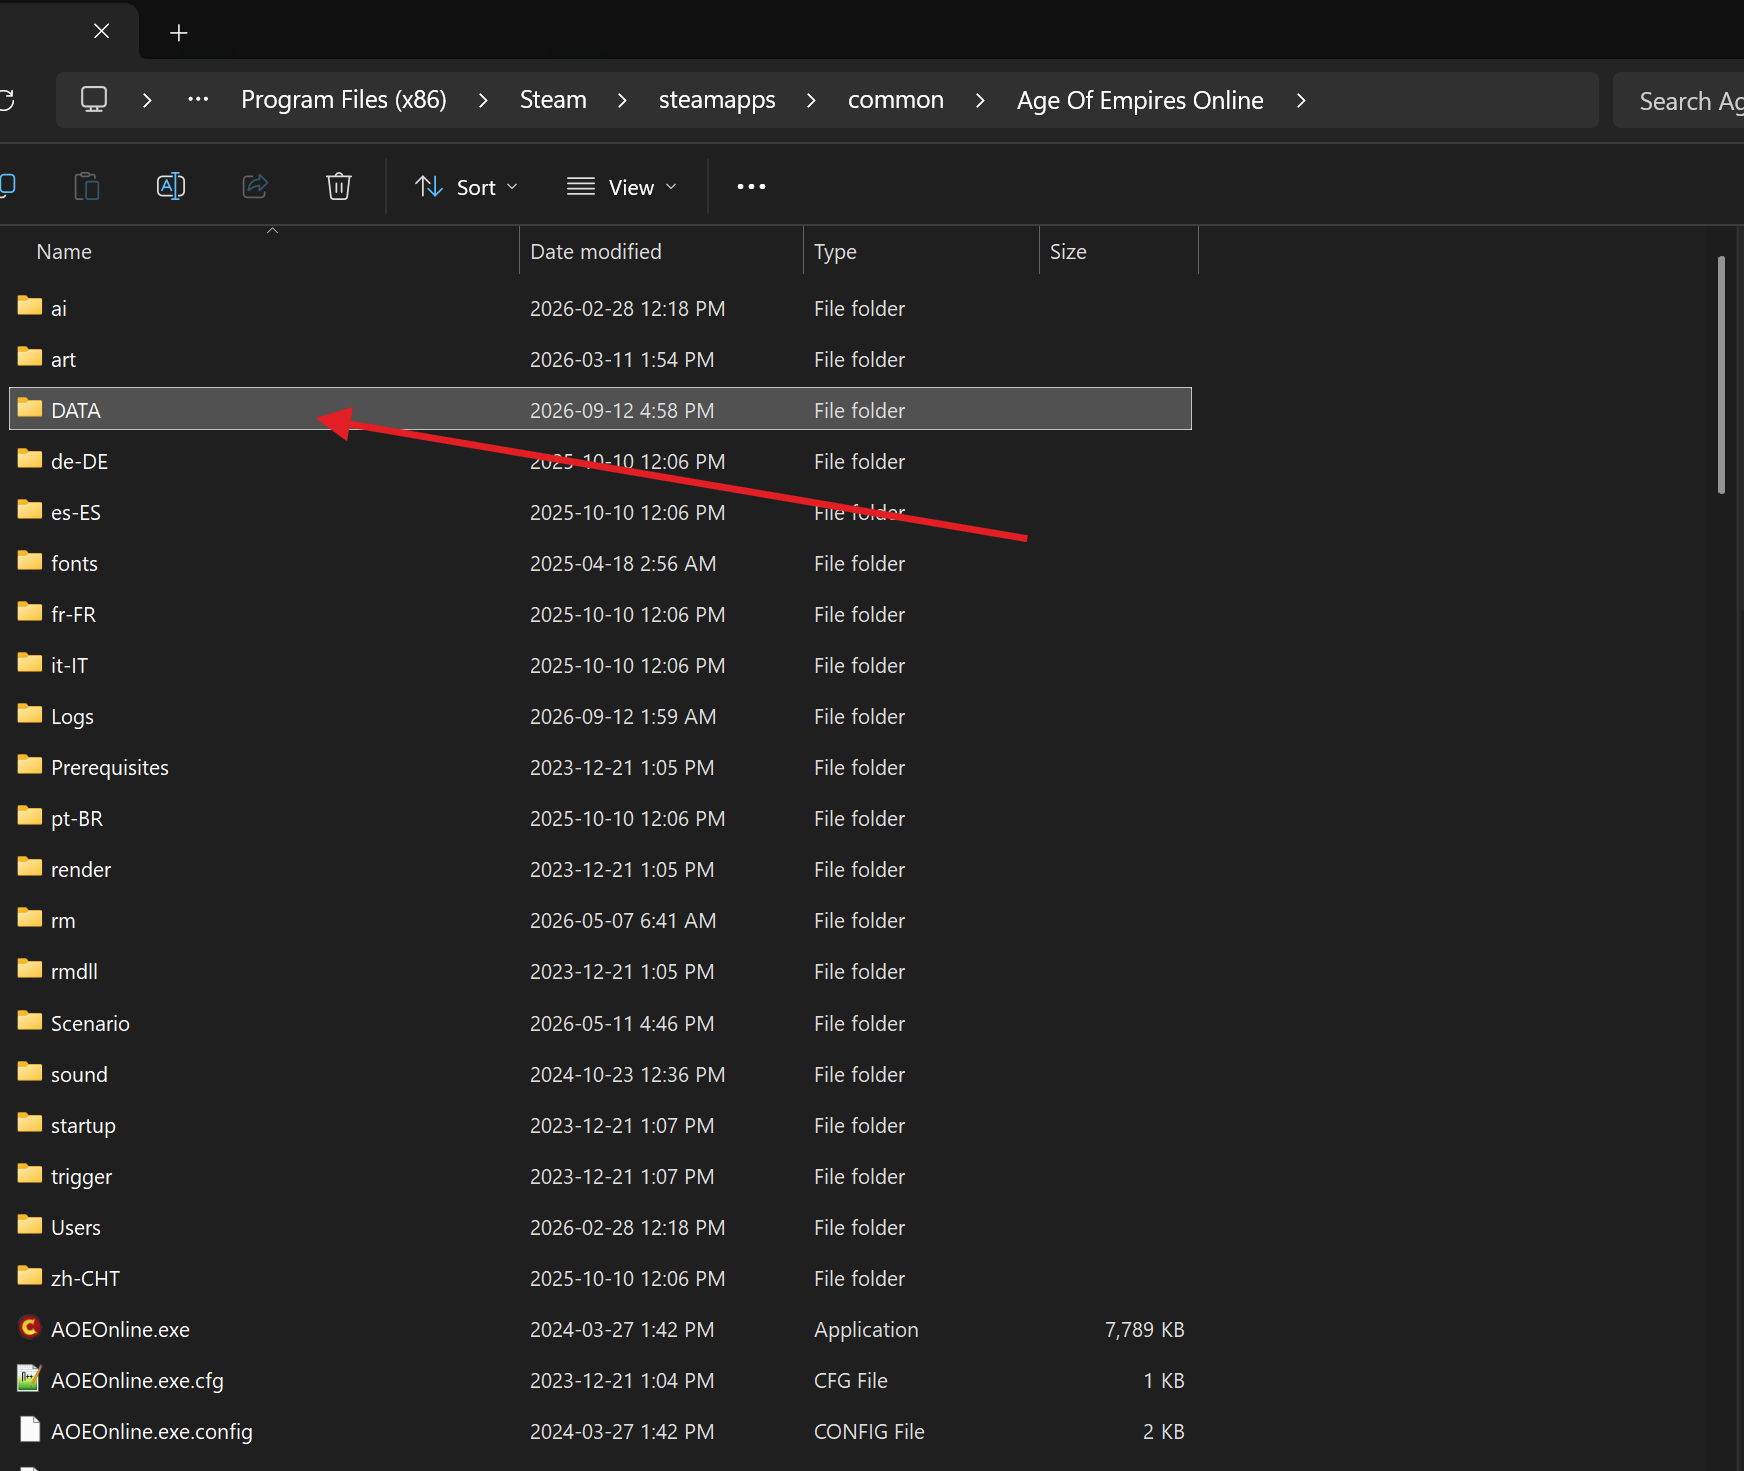Click the Share icon in toolbar
This screenshot has height=1471, width=1744.
click(x=255, y=186)
